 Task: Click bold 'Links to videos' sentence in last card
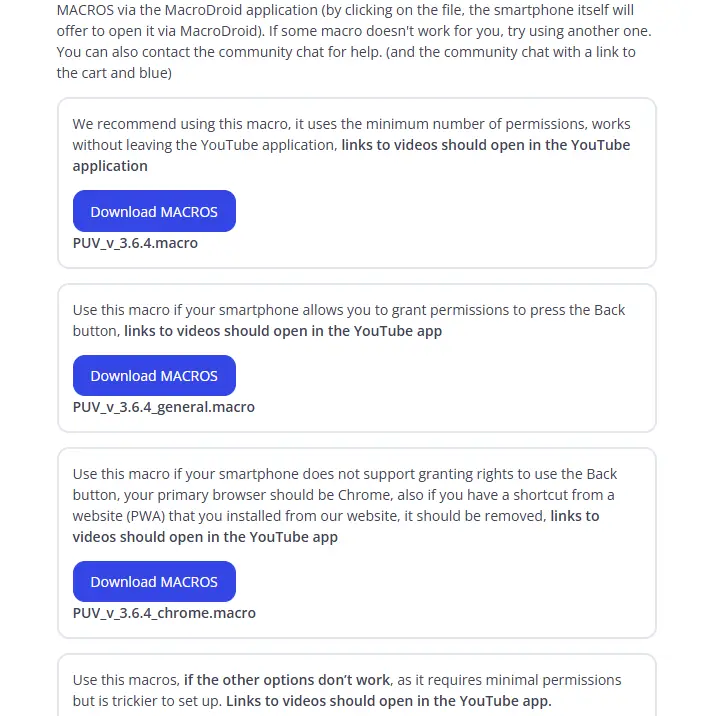389,701
